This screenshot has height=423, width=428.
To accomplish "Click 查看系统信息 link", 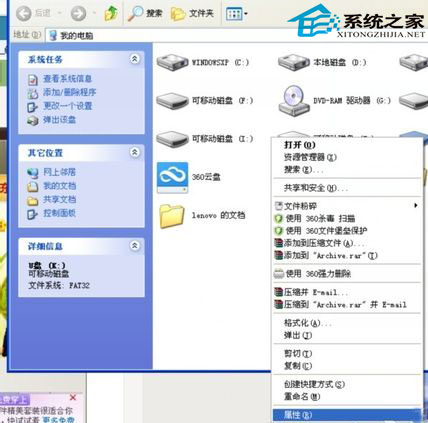I will tap(67, 79).
